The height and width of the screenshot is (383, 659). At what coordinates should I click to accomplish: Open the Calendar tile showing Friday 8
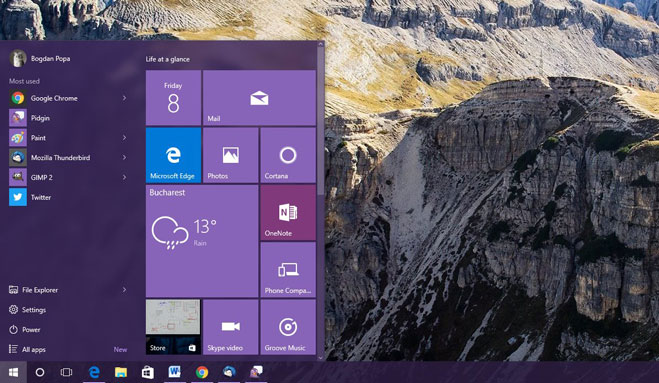click(x=173, y=98)
